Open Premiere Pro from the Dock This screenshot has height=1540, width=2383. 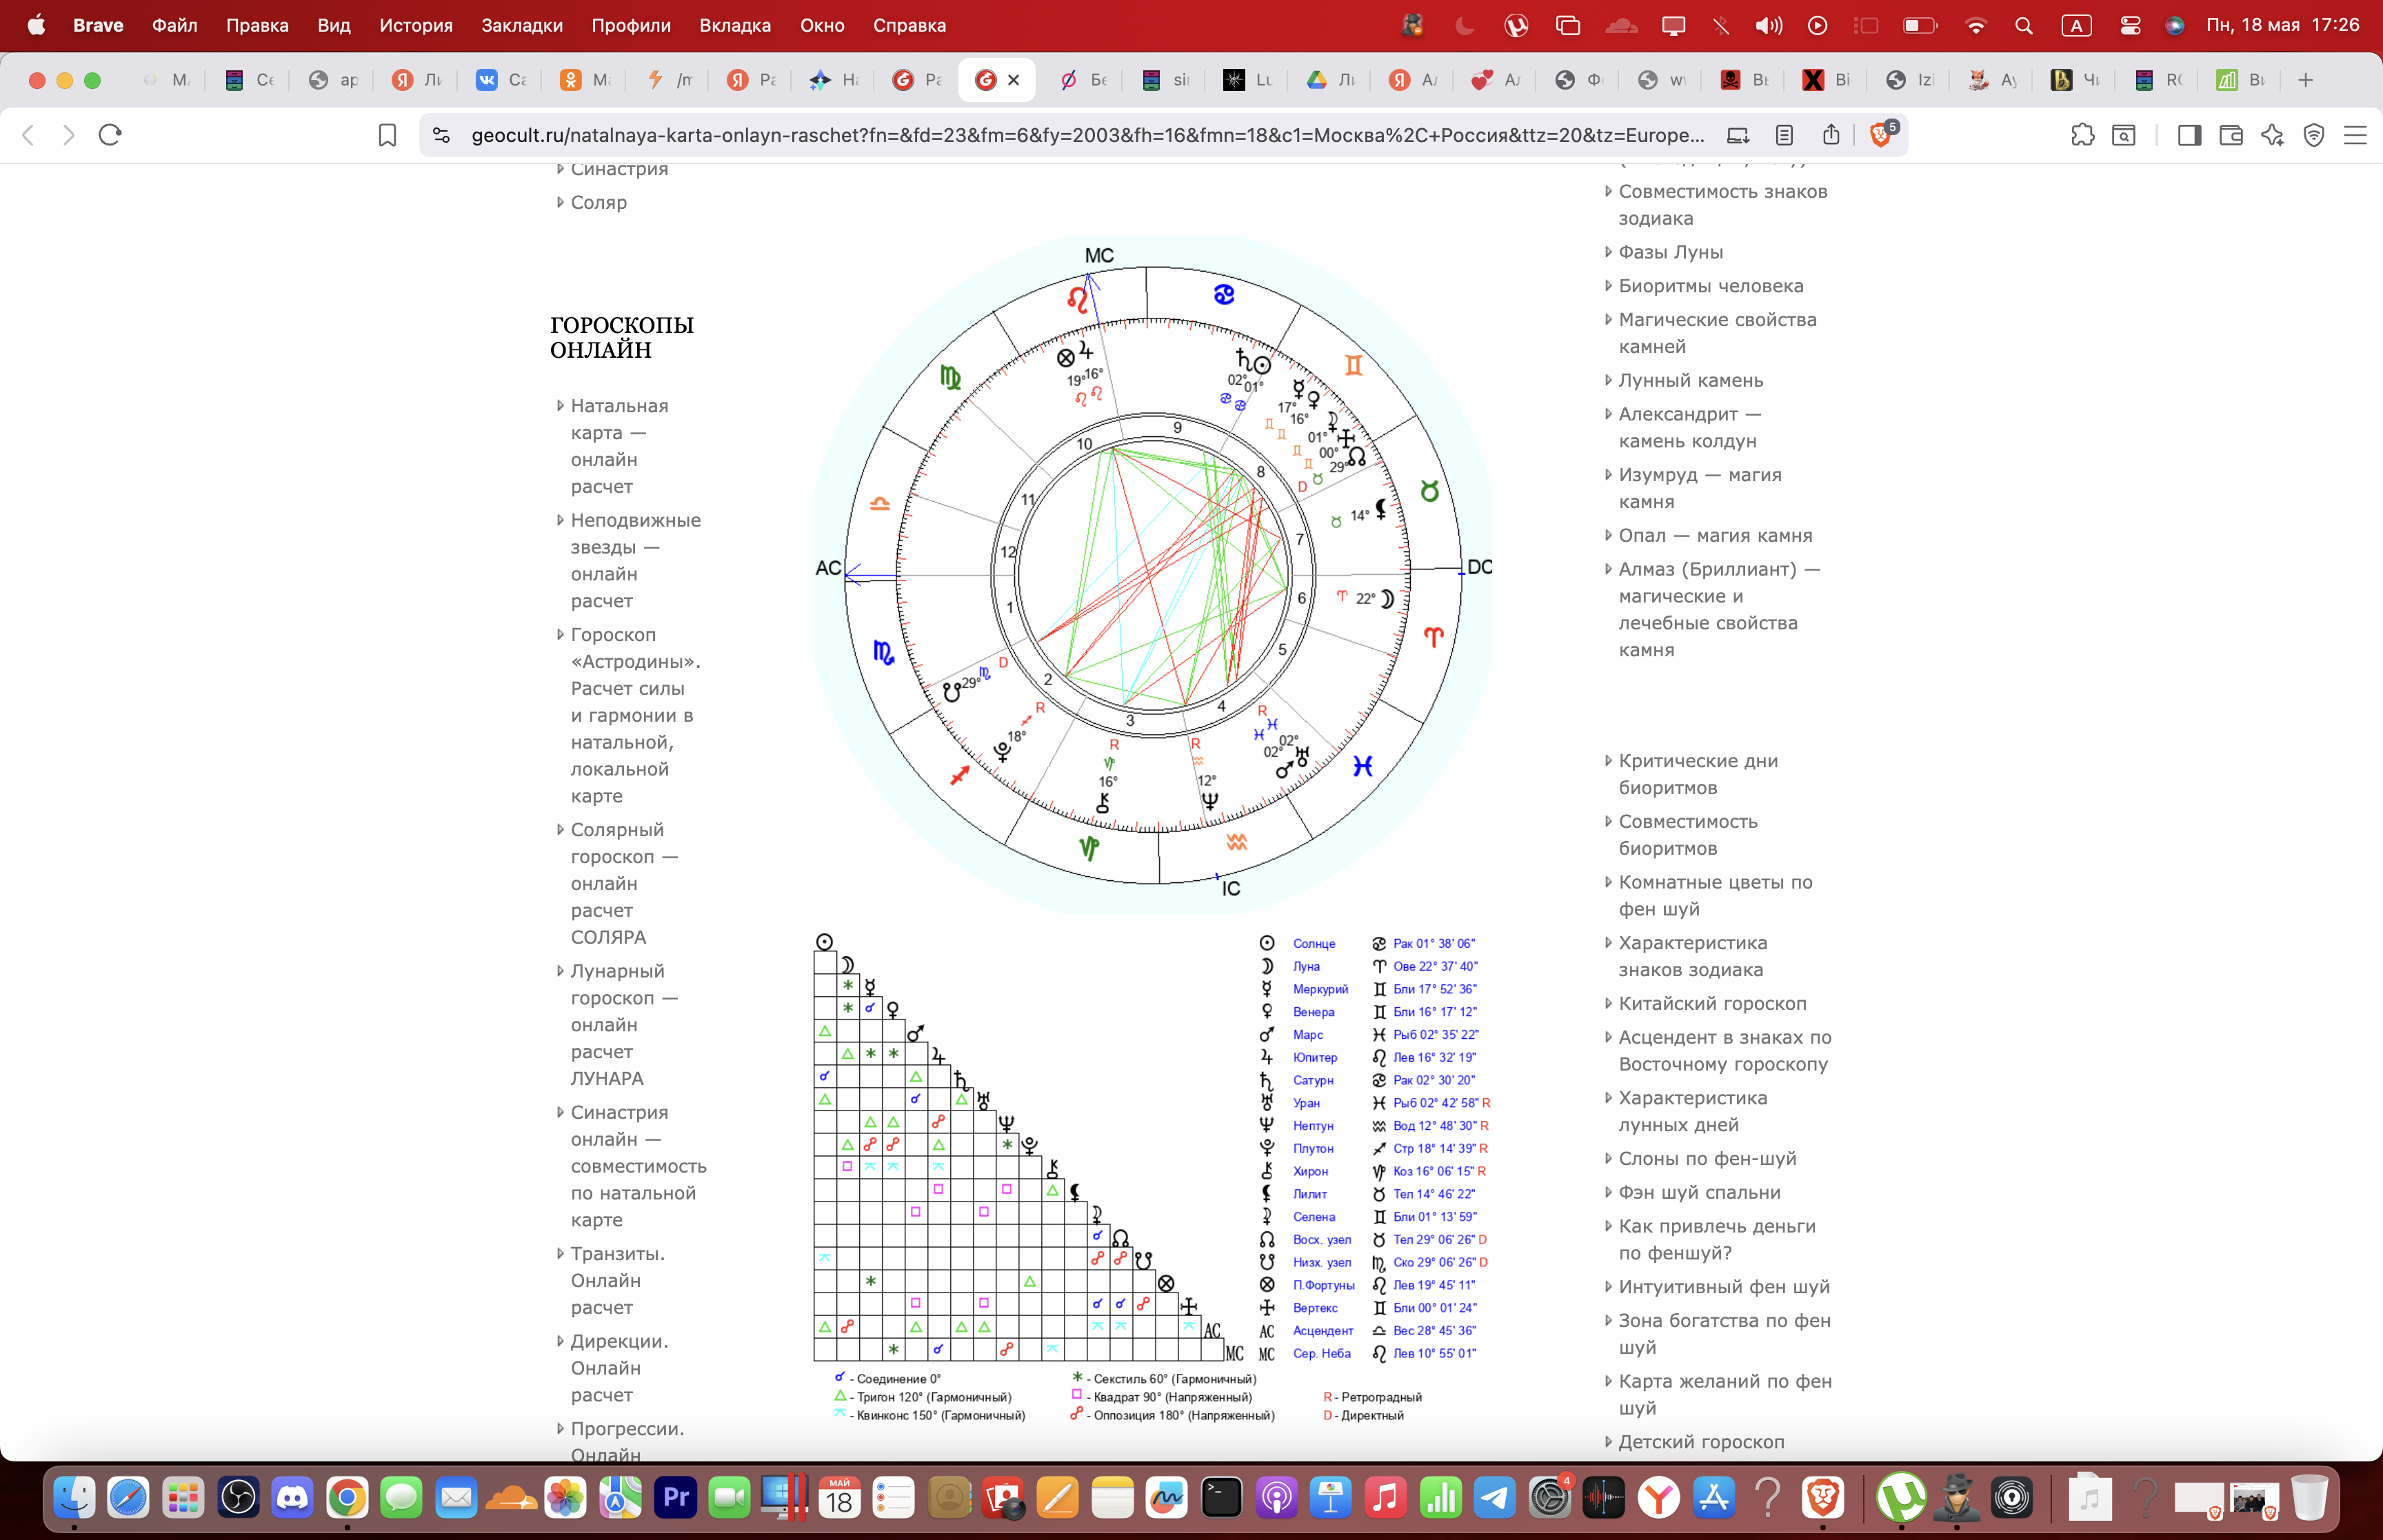coord(676,1497)
